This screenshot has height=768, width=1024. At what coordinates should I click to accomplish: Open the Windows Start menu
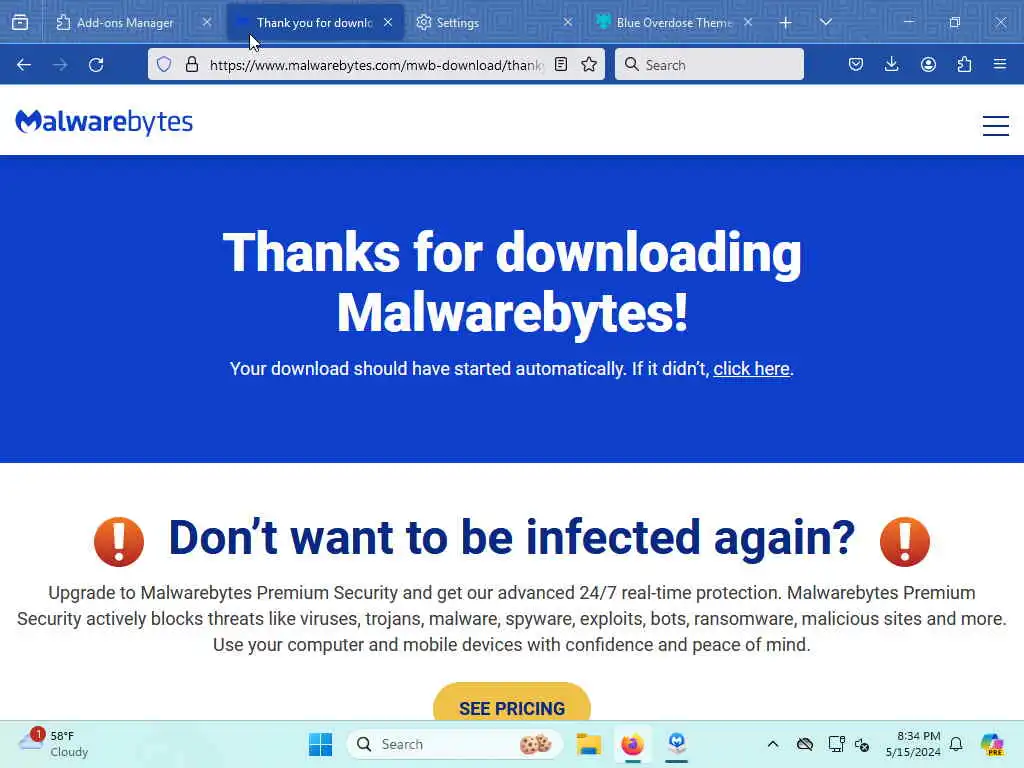(320, 744)
